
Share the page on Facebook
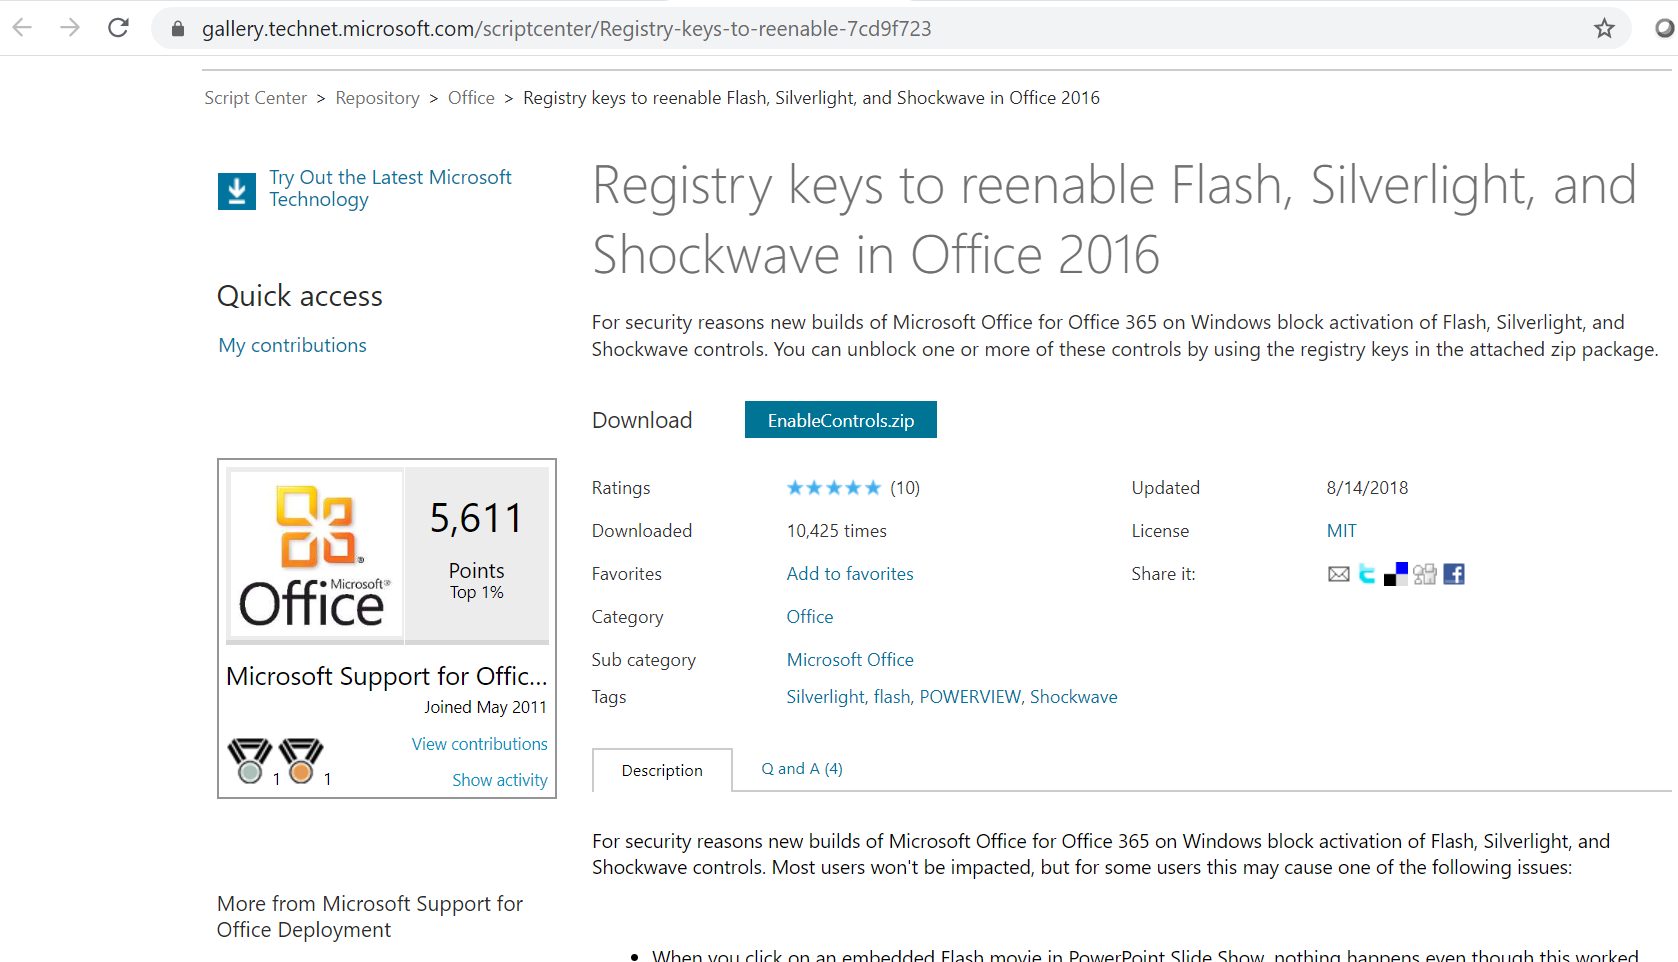pos(1454,574)
